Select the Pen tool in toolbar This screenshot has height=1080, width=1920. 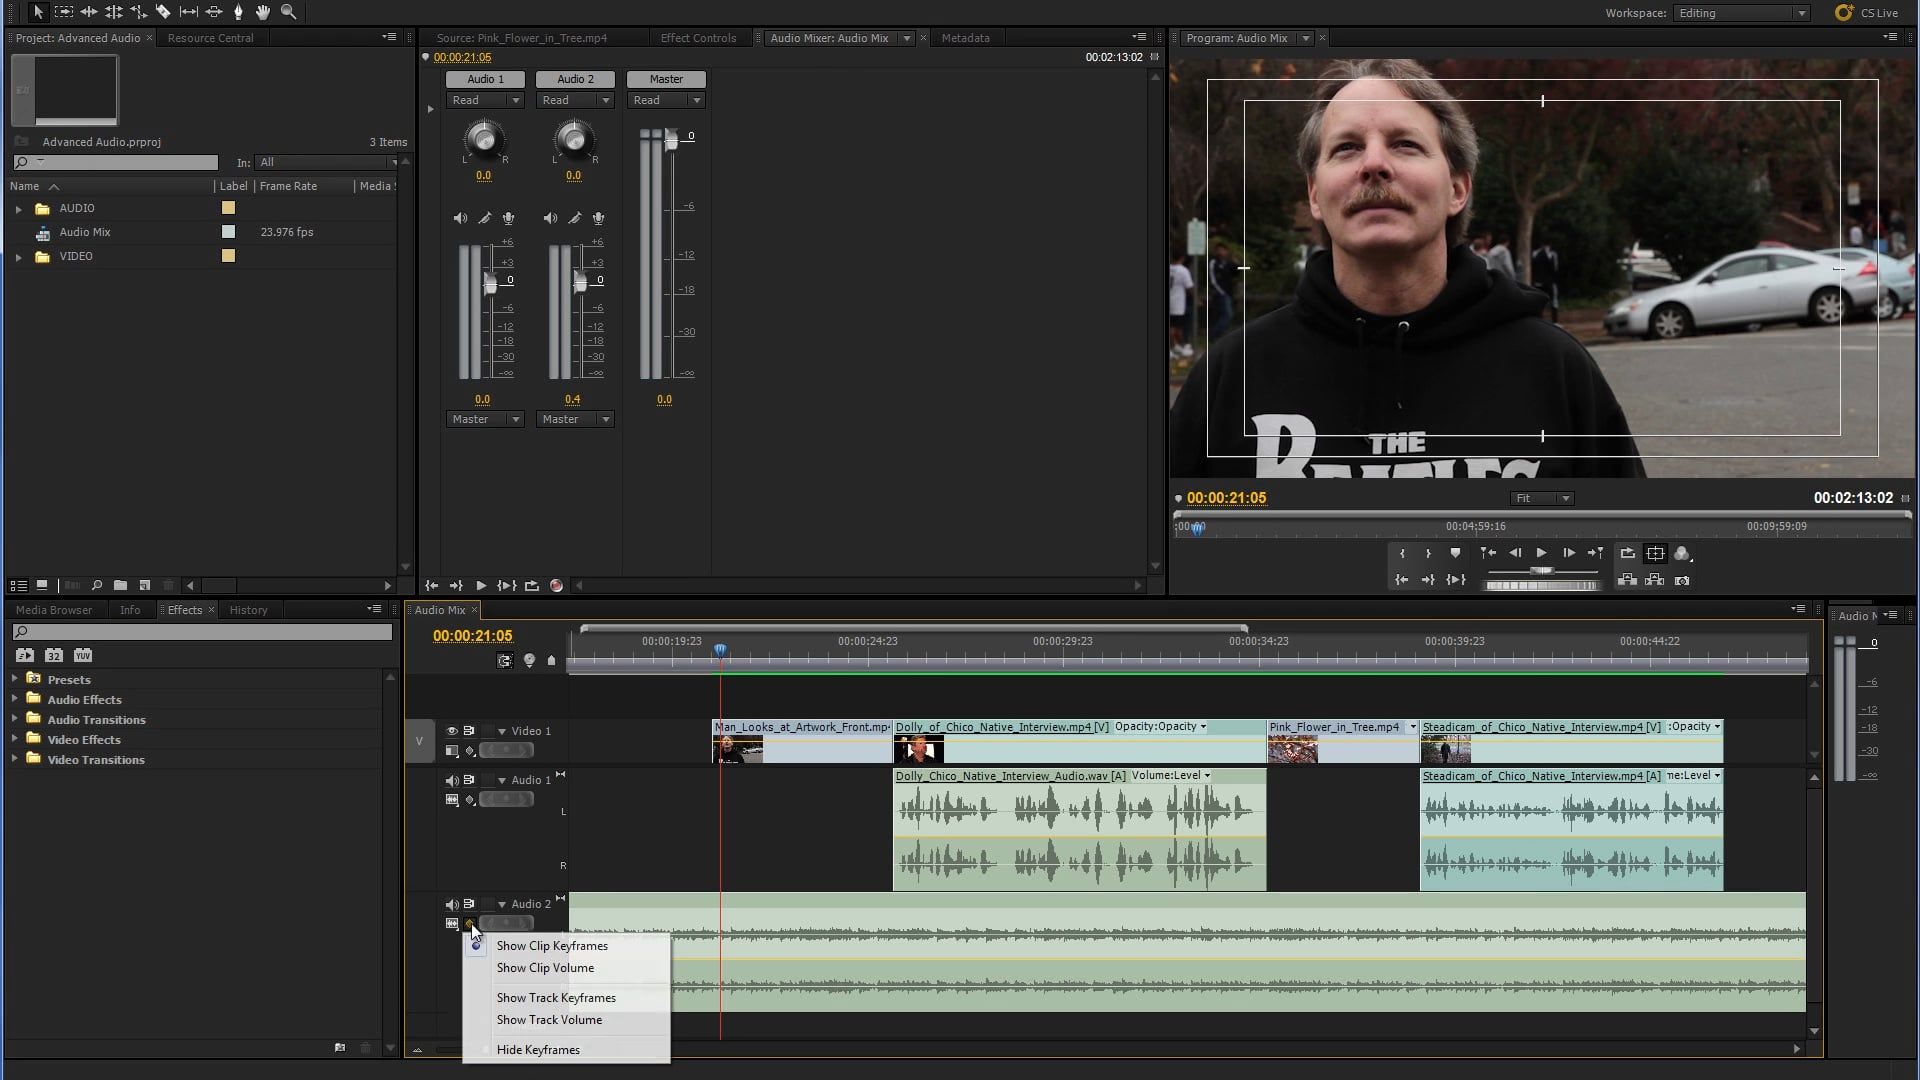coord(238,12)
